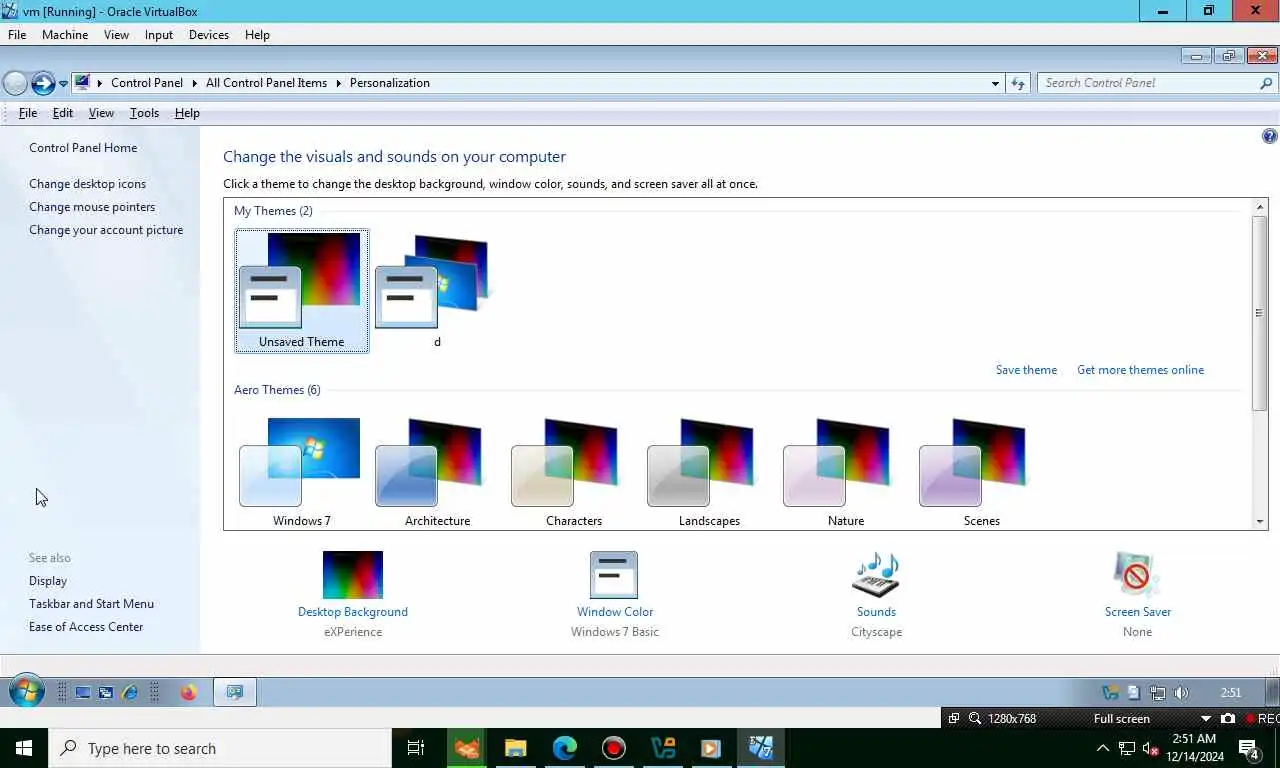Open Ease of Access Center link
This screenshot has width=1280, height=768.
point(86,627)
